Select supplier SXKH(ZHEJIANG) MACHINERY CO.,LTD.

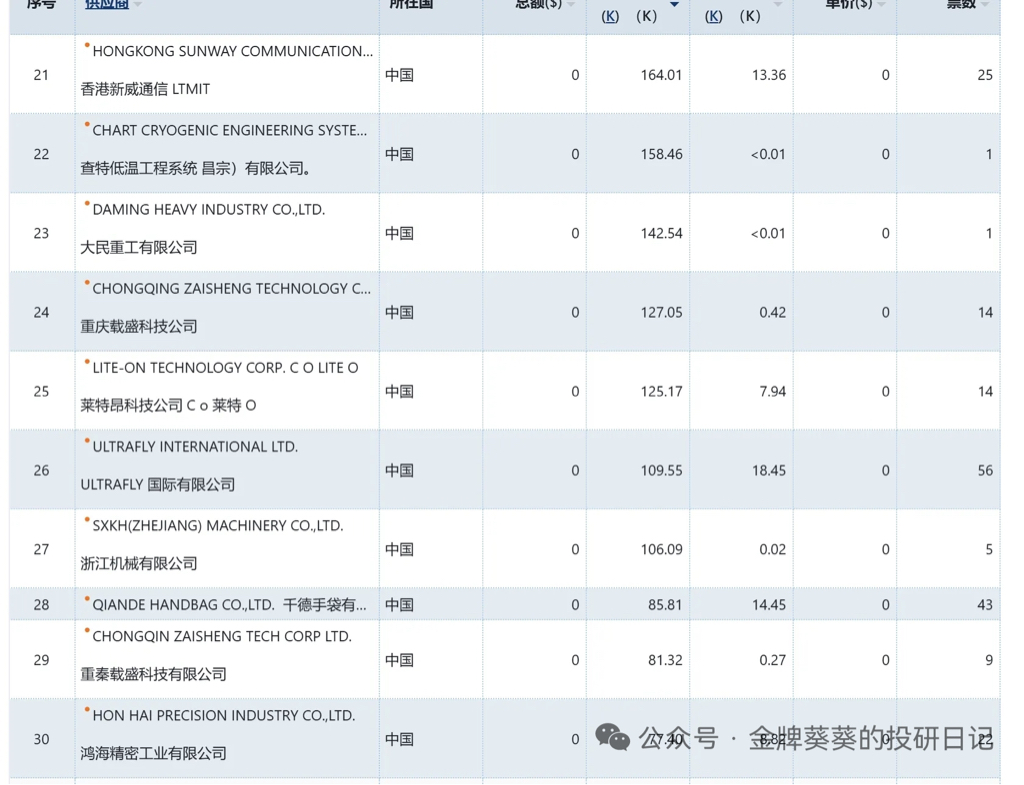pyautogui.click(x=217, y=526)
